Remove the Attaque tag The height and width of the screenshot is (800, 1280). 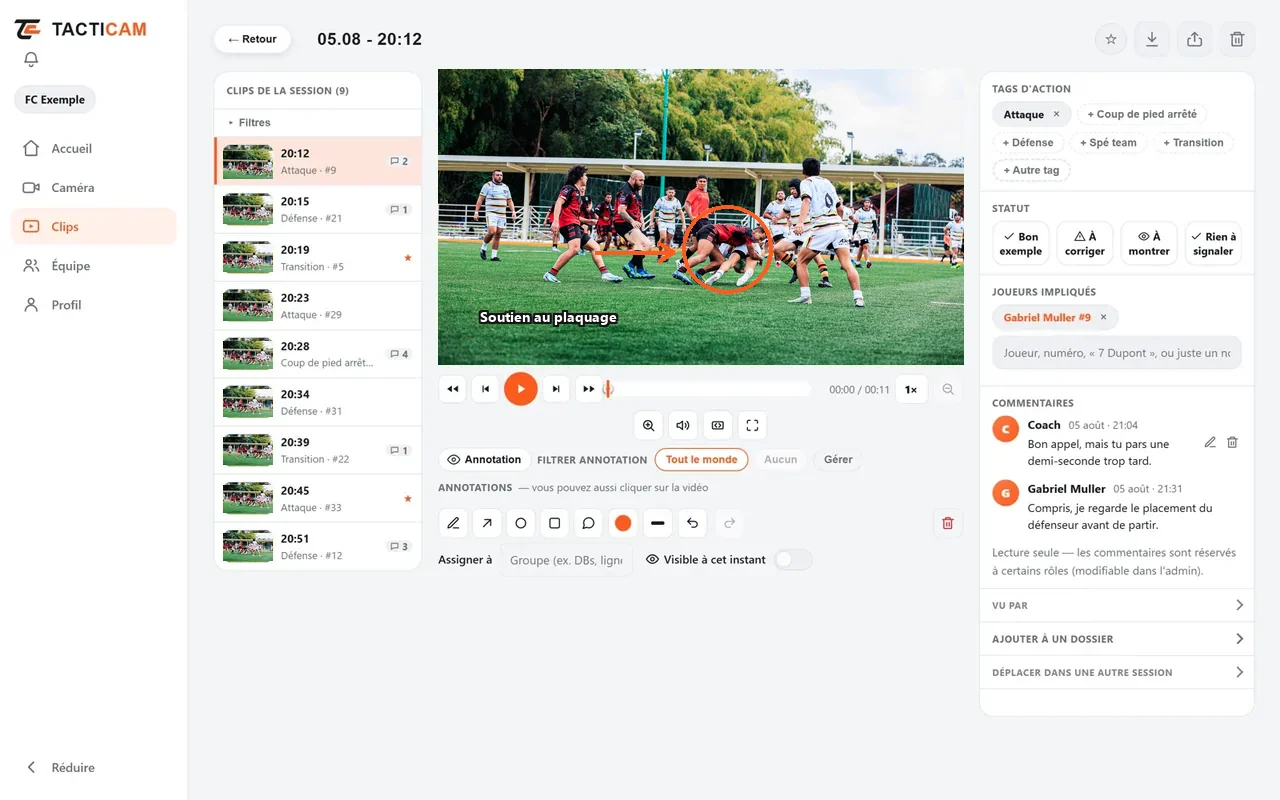tap(1056, 115)
